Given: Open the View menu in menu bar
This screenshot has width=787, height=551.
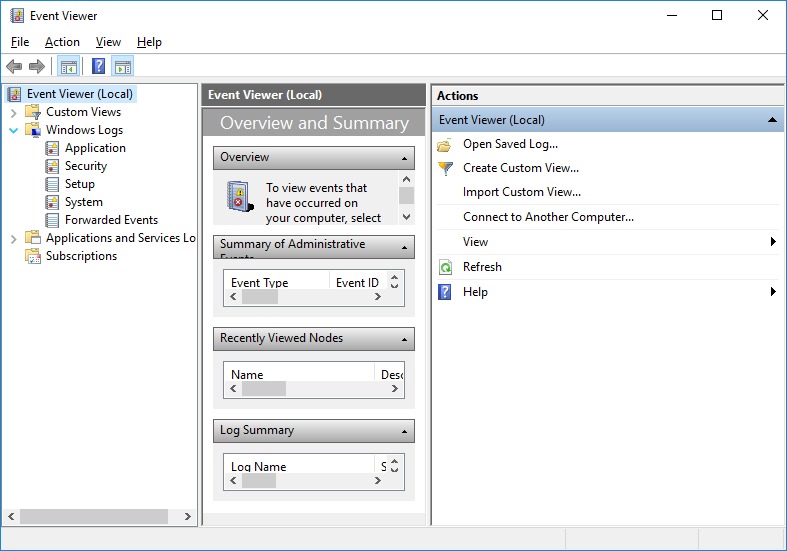Looking at the screenshot, I should click(x=108, y=42).
